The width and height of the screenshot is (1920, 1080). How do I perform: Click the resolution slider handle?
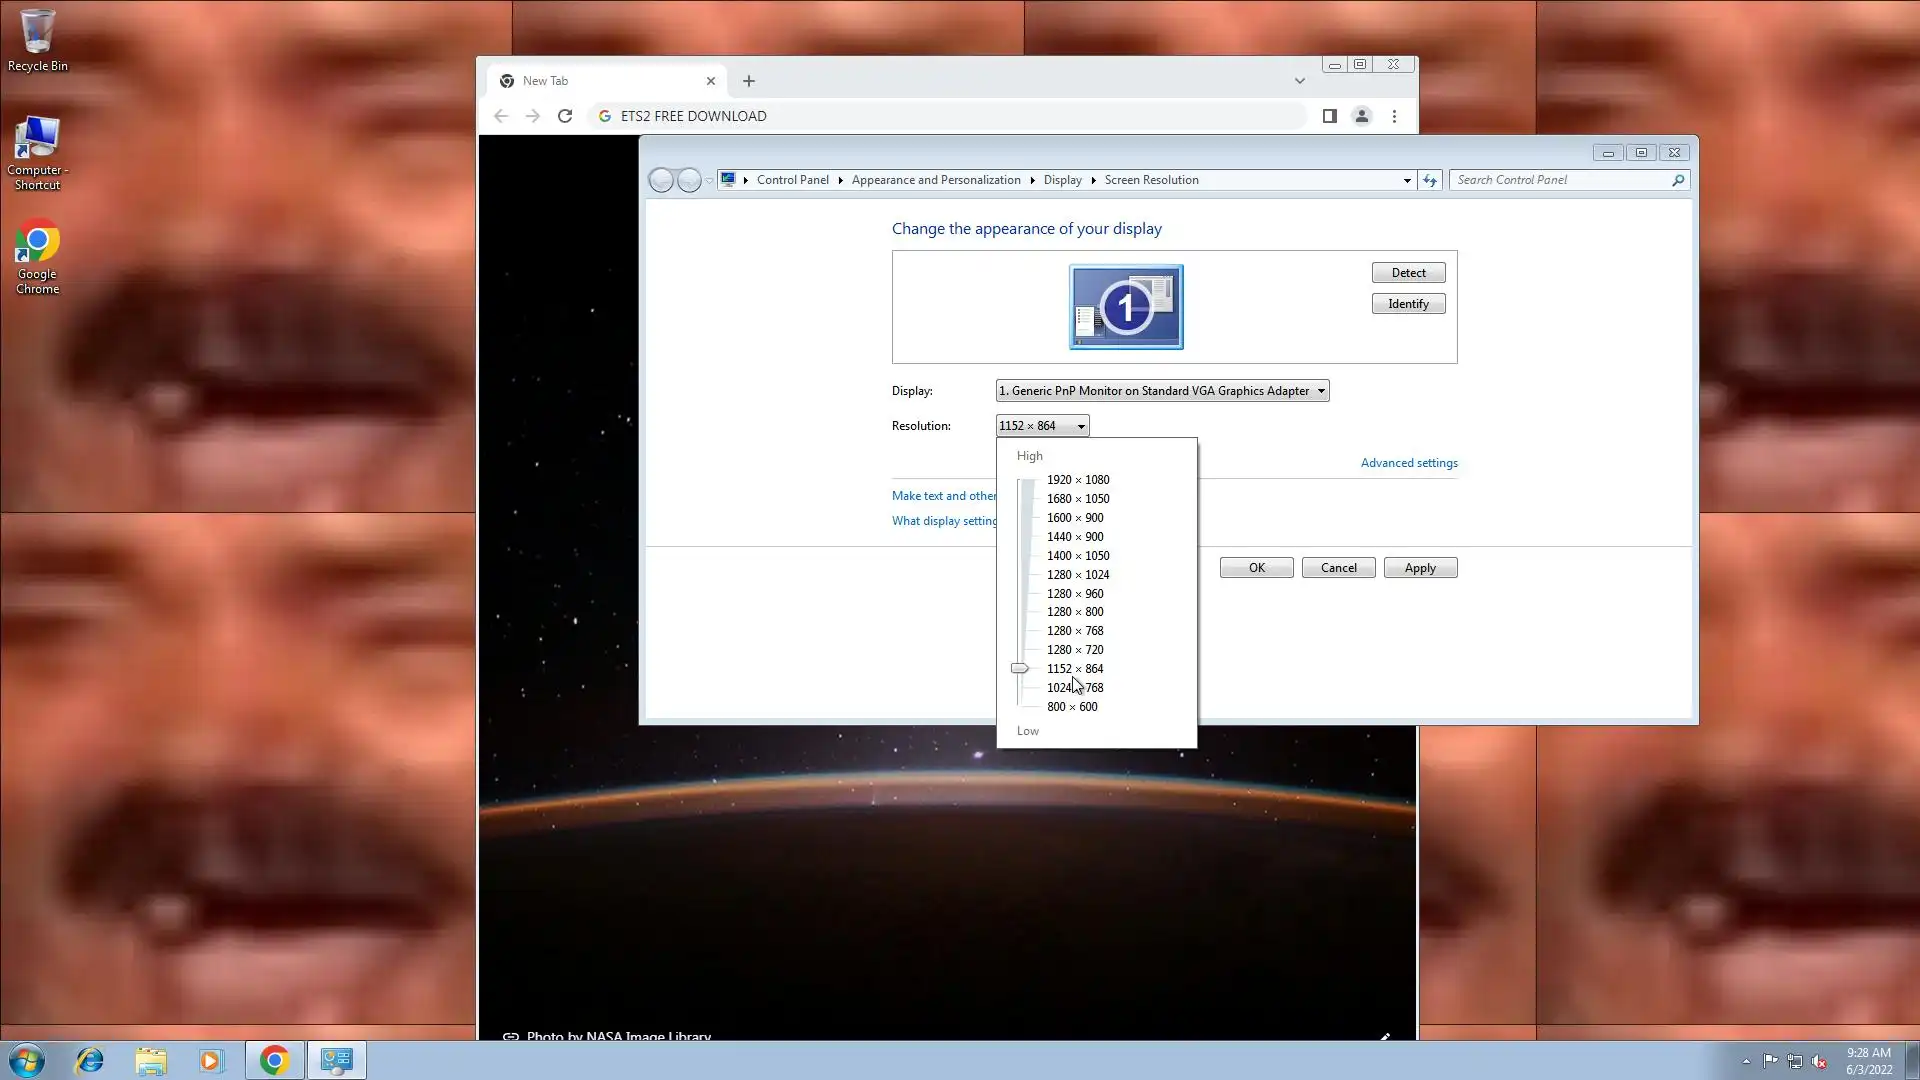(1019, 668)
